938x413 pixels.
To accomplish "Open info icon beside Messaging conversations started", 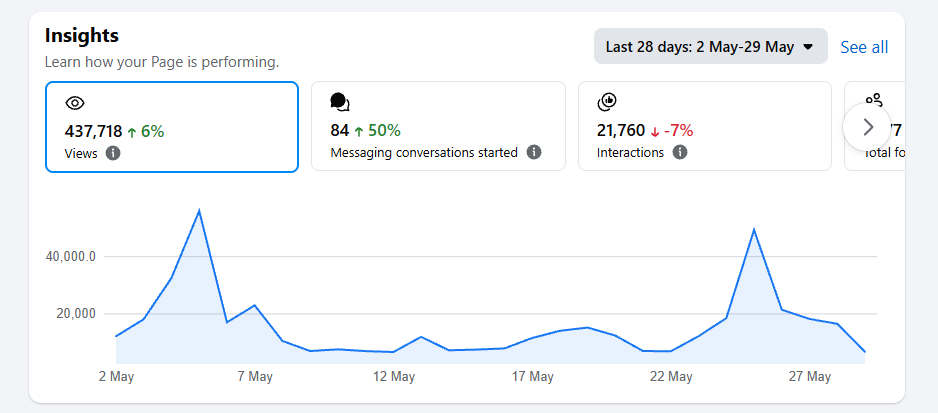I will point(534,152).
